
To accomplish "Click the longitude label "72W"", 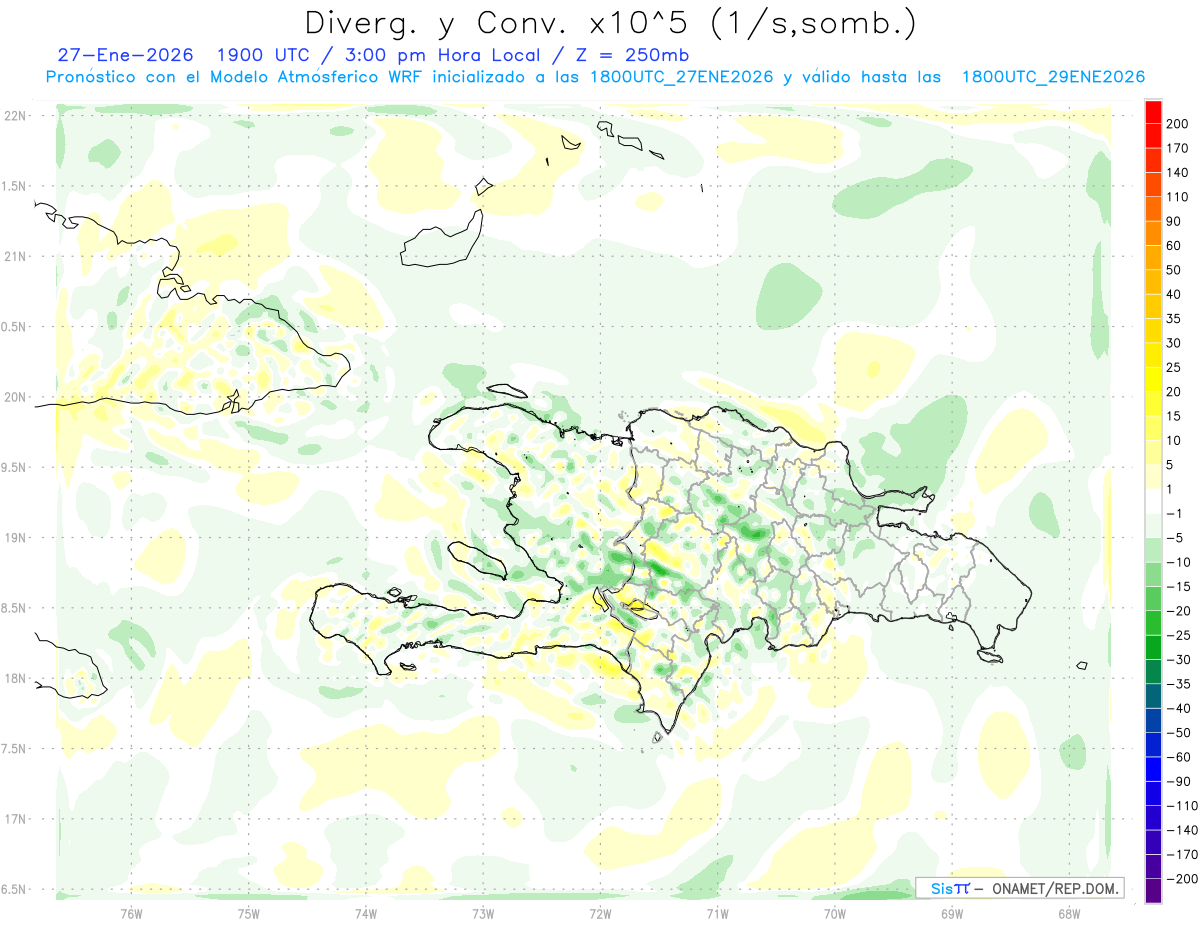I will (x=600, y=914).
